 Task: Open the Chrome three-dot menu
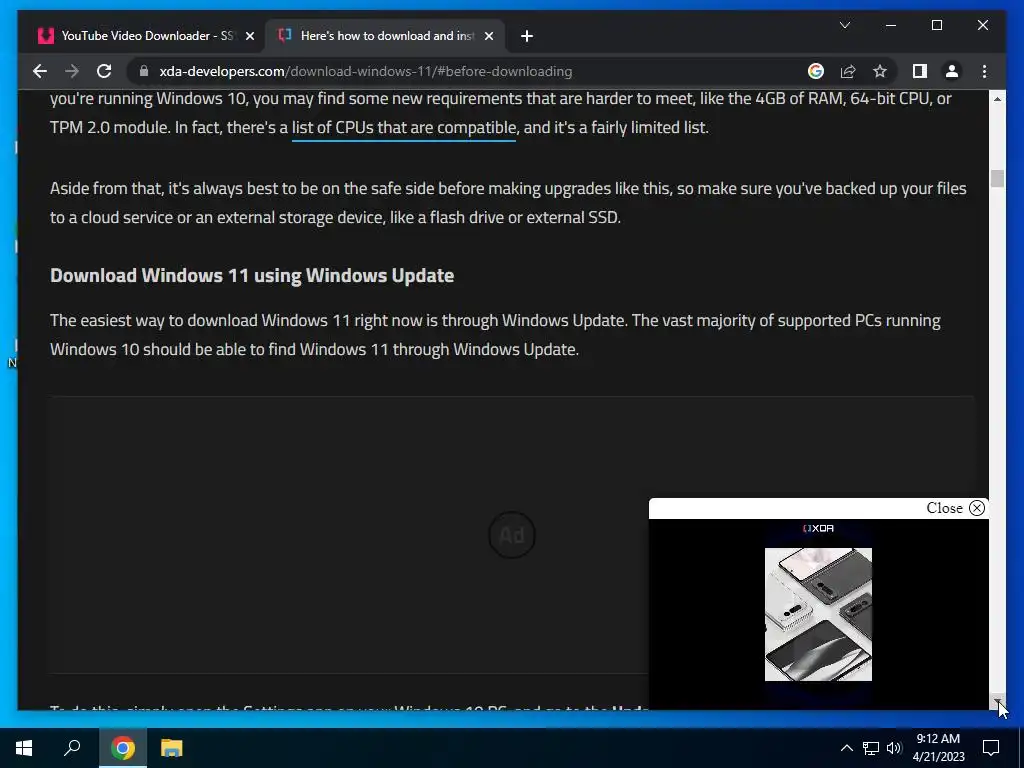pos(984,71)
